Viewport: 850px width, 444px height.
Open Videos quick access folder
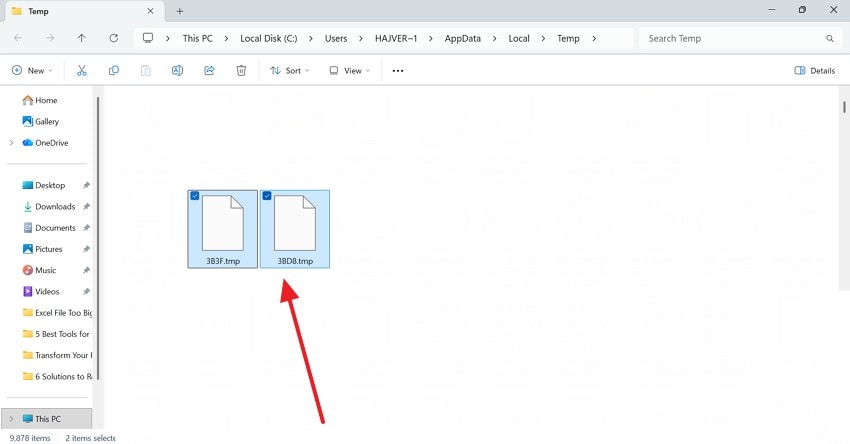[x=41, y=291]
